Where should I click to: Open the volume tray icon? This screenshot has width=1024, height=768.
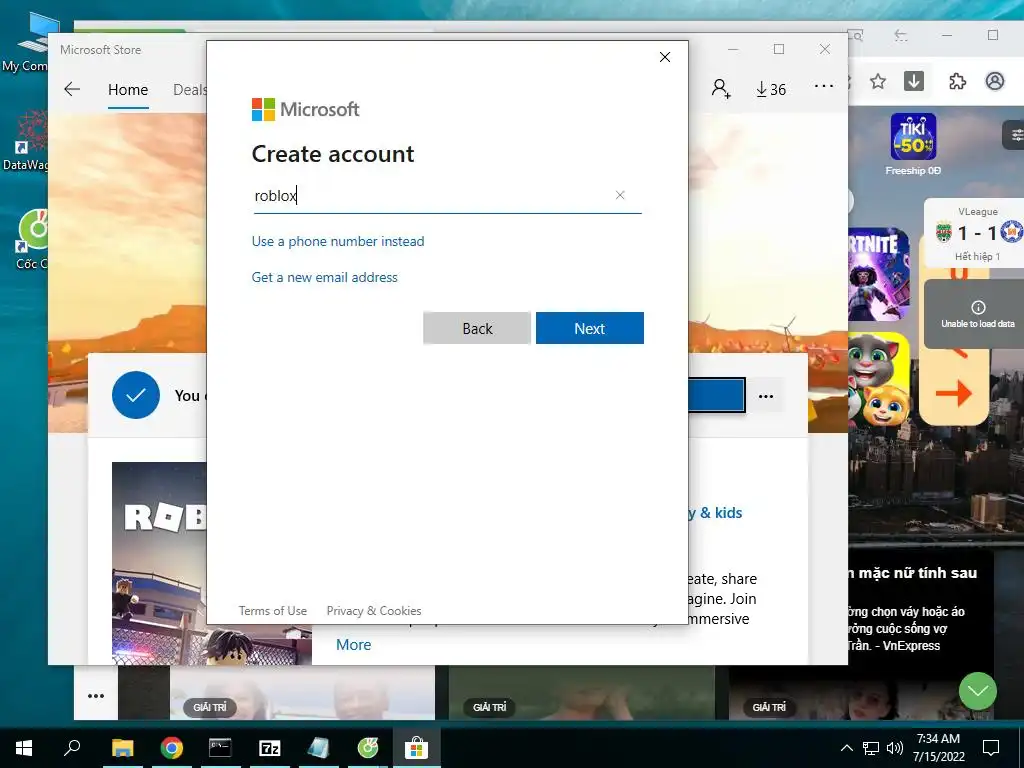click(x=895, y=748)
